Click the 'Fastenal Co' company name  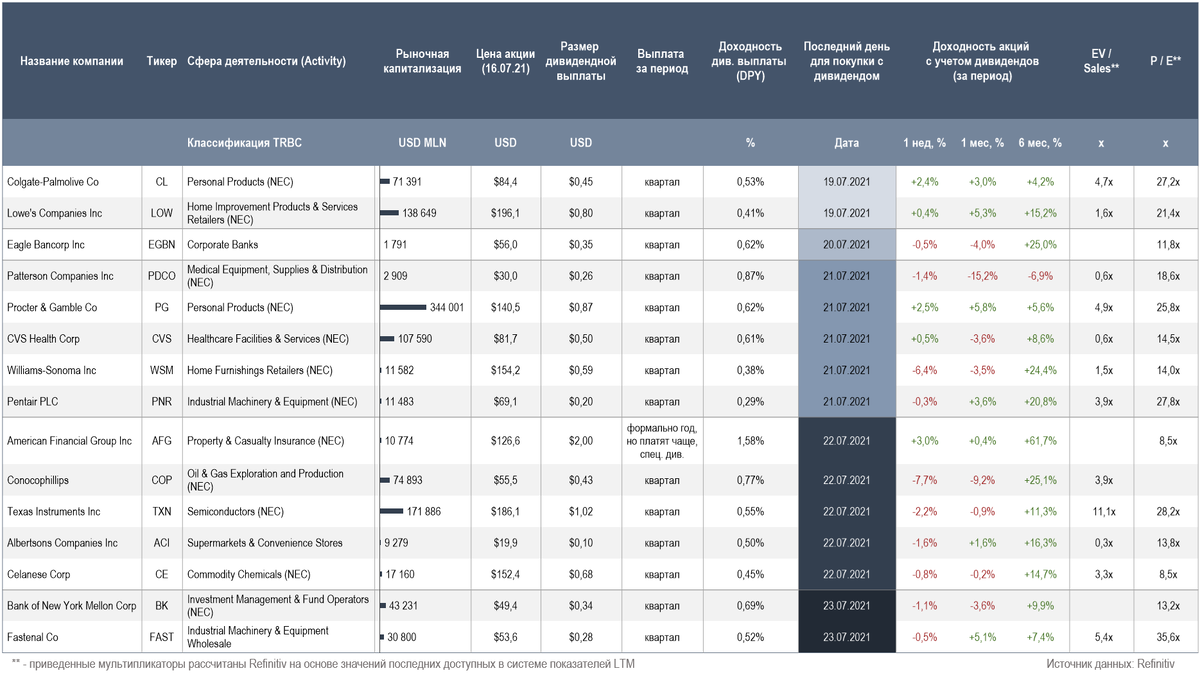(x=32, y=637)
